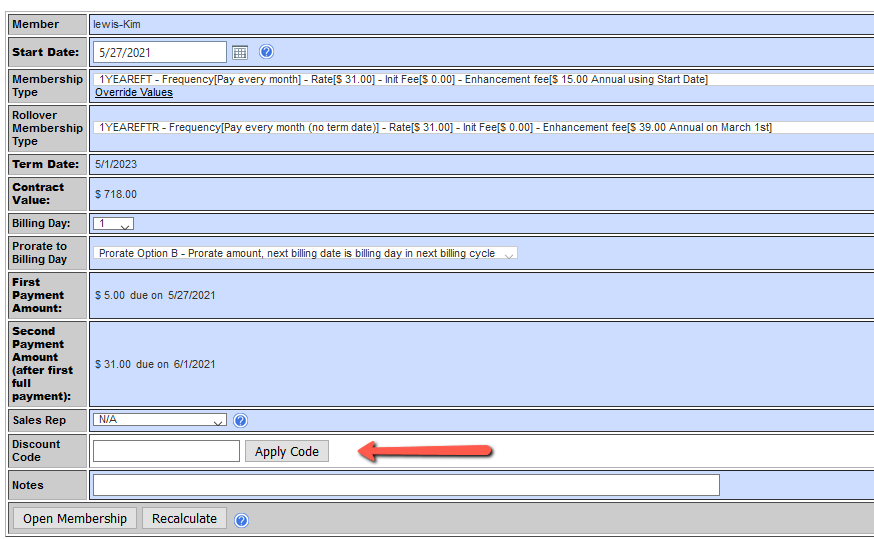Click the help icon beside Recalculate
Viewport: 874px width, 539px height.
coord(241,520)
